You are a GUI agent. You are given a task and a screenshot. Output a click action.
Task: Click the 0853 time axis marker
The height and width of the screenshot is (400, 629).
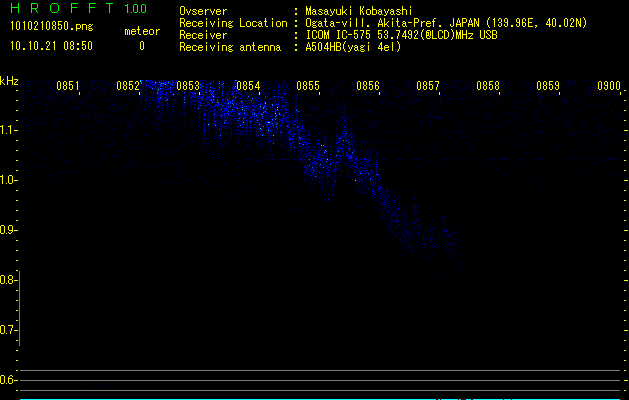tap(188, 86)
